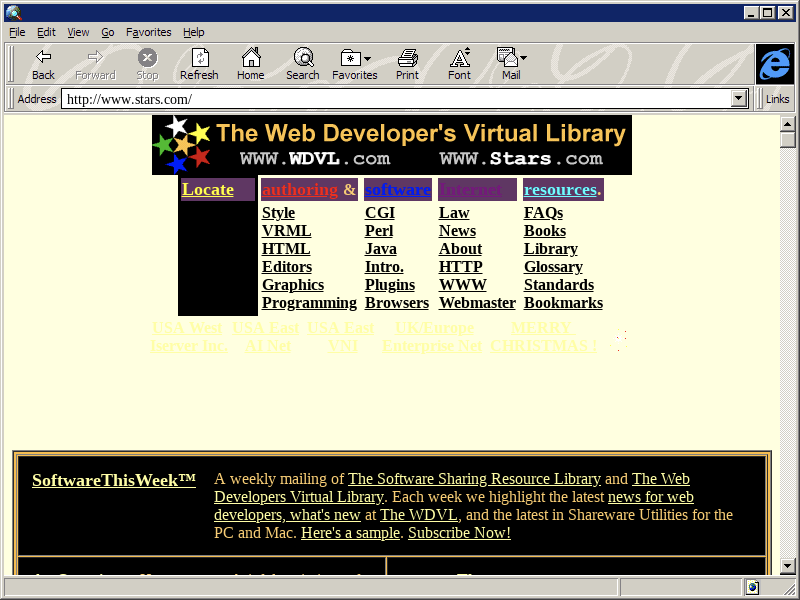Viewport: 800px width, 600px height.
Task: Click the Internet Explorer logo icon
Action: point(774,64)
